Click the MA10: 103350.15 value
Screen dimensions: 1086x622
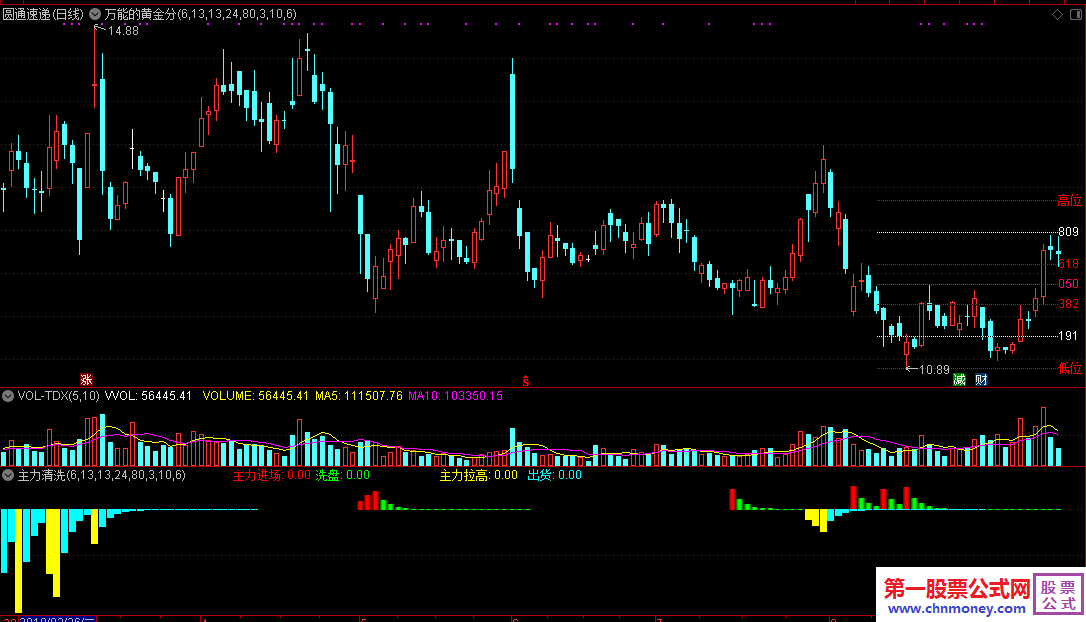coord(456,396)
